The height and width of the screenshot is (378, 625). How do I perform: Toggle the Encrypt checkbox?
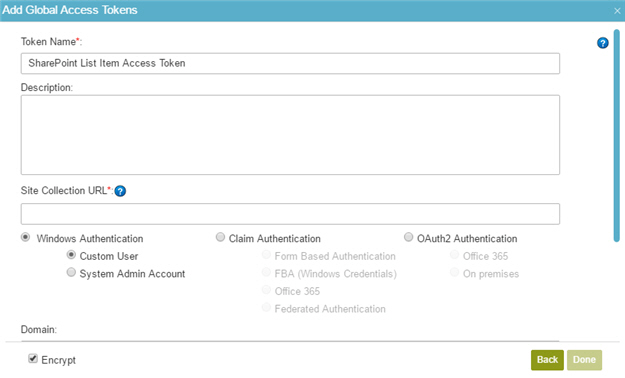tap(33, 358)
